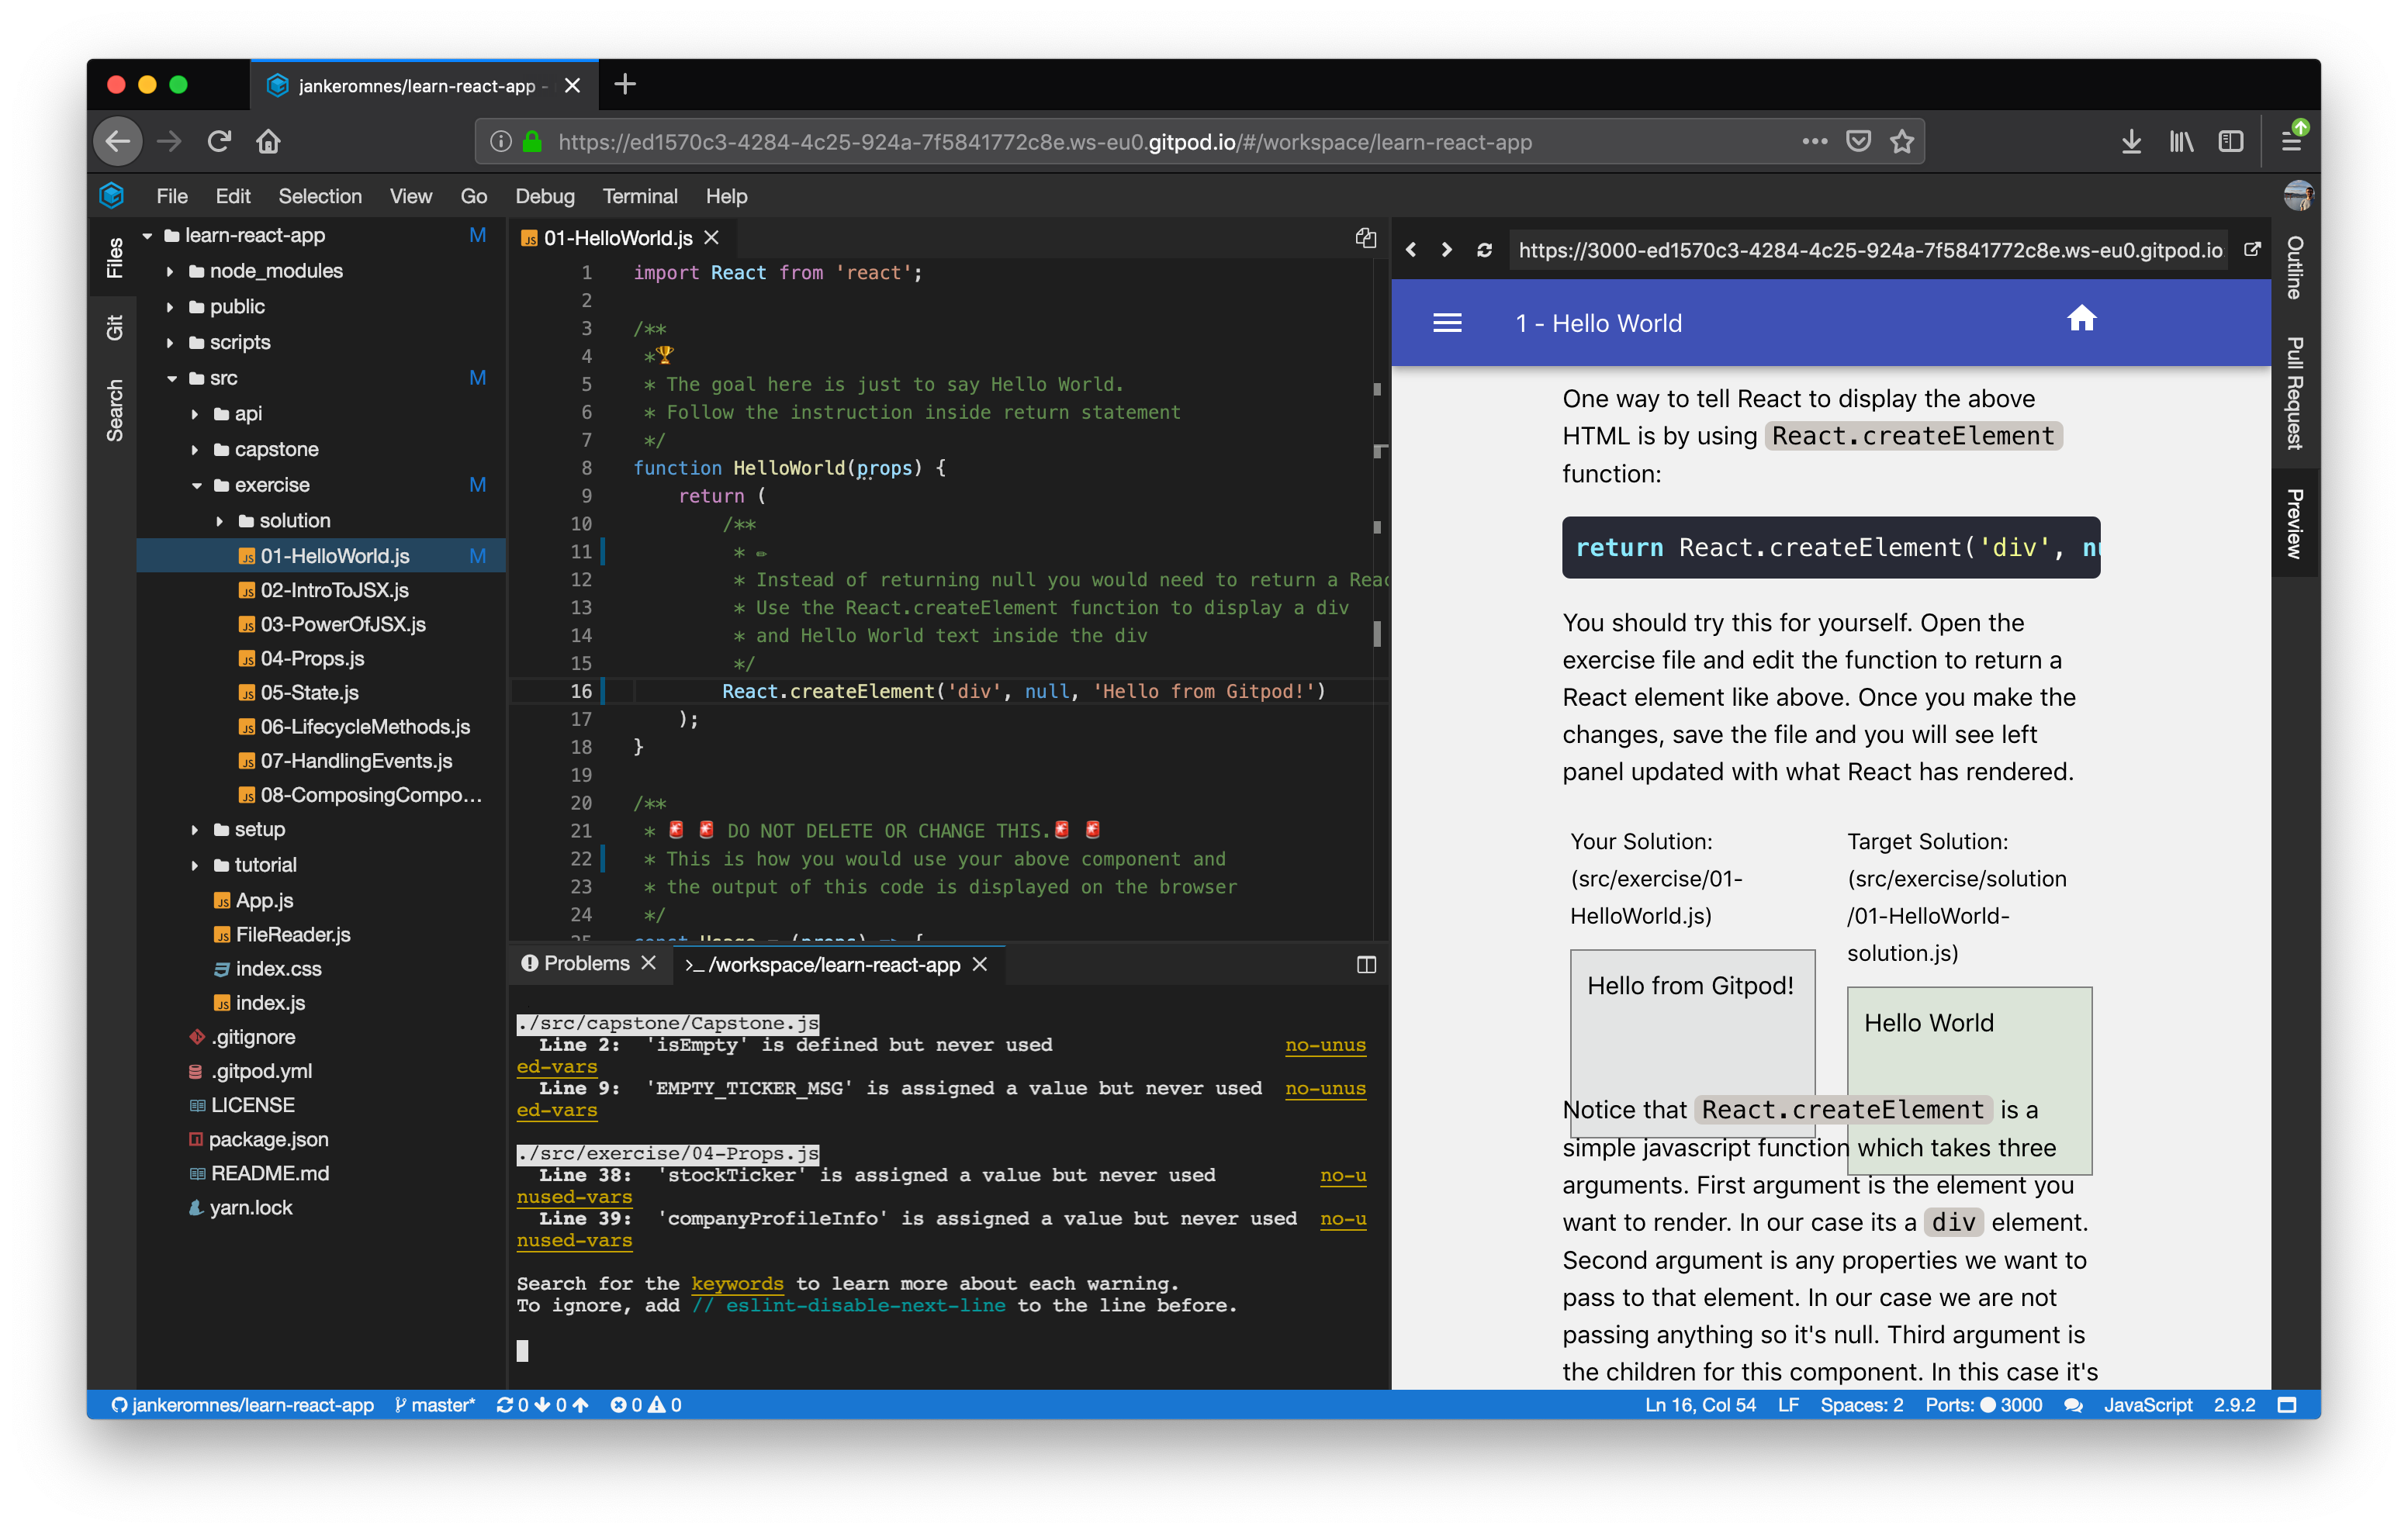Viewport: 2408px width, 1534px height.
Task: Open tutorial hamburger menu in preview
Action: [1447, 323]
